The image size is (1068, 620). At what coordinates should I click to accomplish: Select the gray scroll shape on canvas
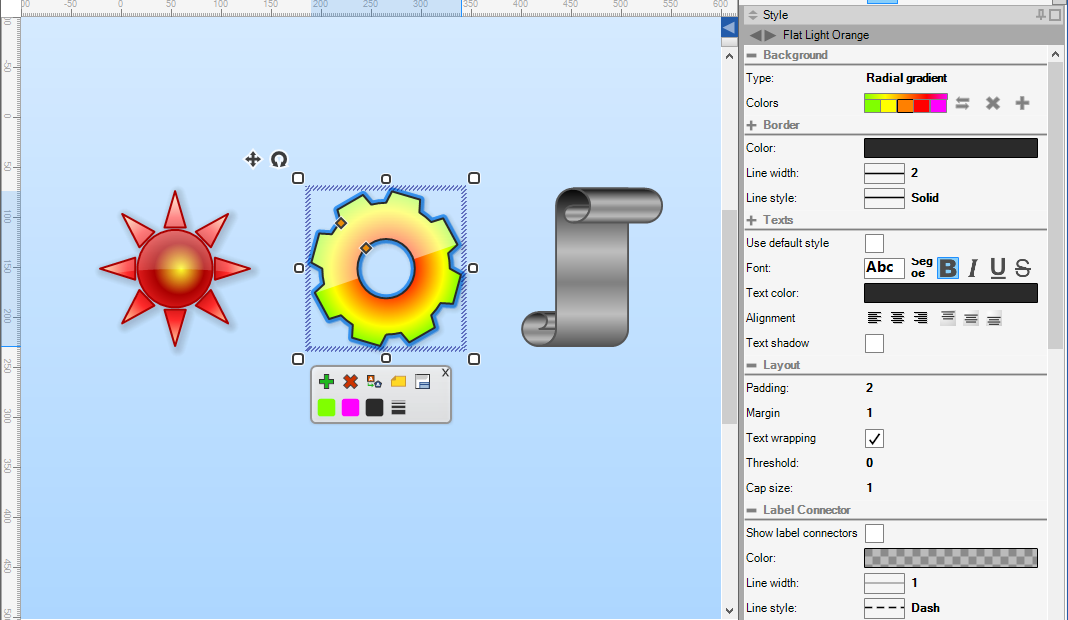tap(592, 266)
